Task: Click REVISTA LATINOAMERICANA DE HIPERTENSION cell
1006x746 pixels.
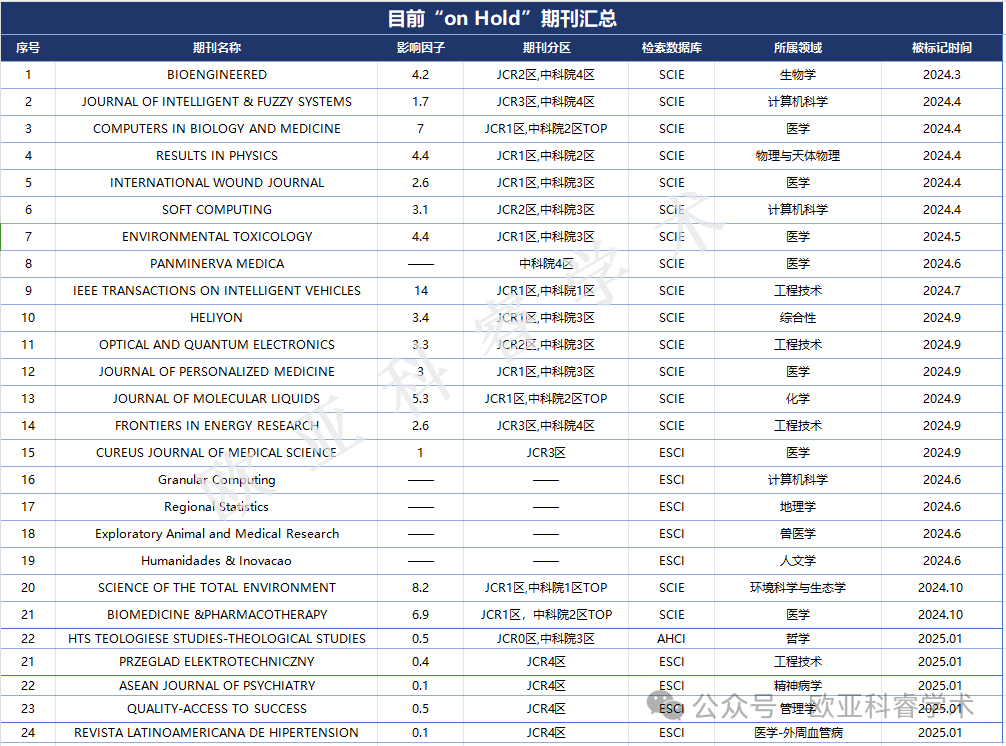Action: tap(217, 732)
